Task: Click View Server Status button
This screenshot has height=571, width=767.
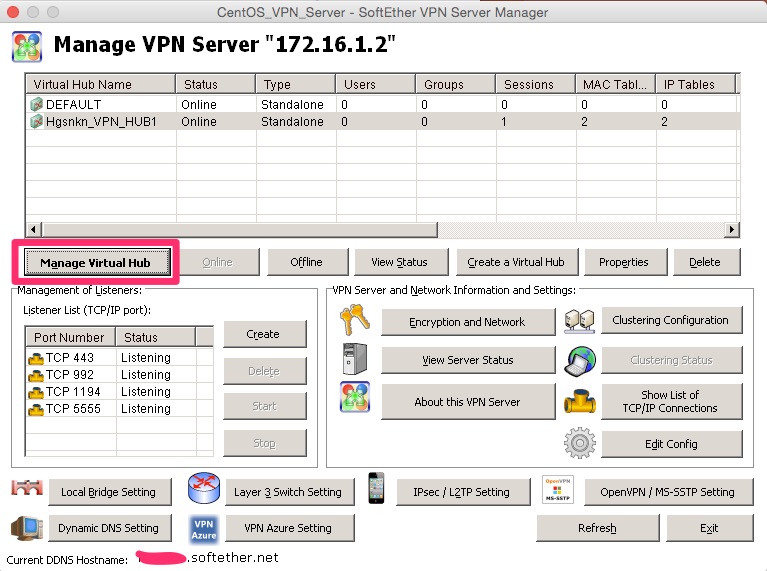Action: [x=468, y=360]
